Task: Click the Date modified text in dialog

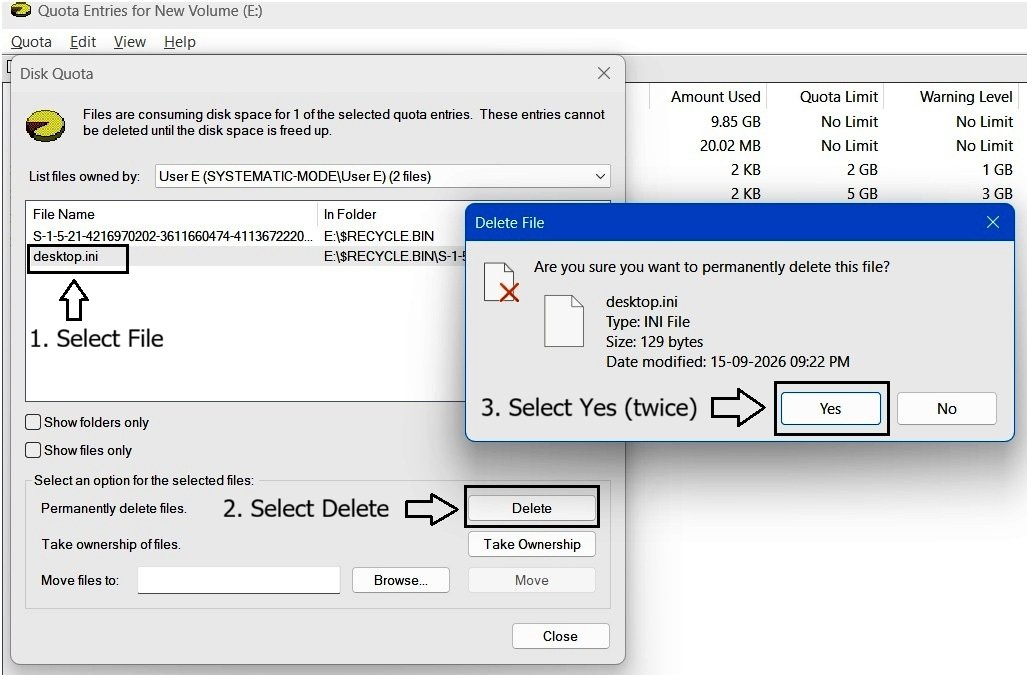Action: tap(728, 362)
